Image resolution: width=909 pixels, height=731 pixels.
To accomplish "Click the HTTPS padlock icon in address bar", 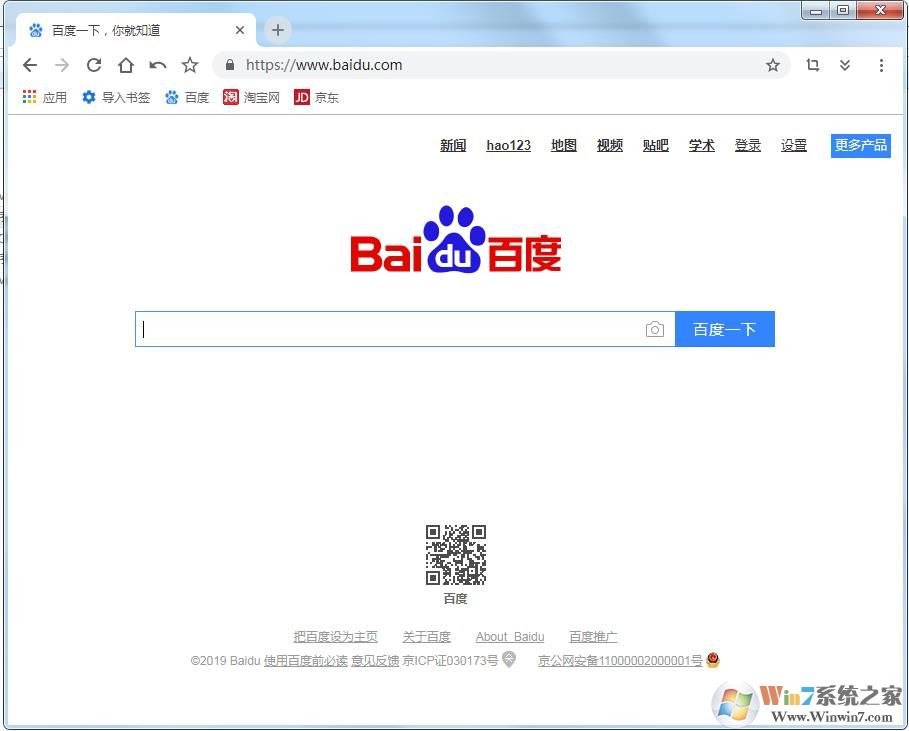I will 229,64.
